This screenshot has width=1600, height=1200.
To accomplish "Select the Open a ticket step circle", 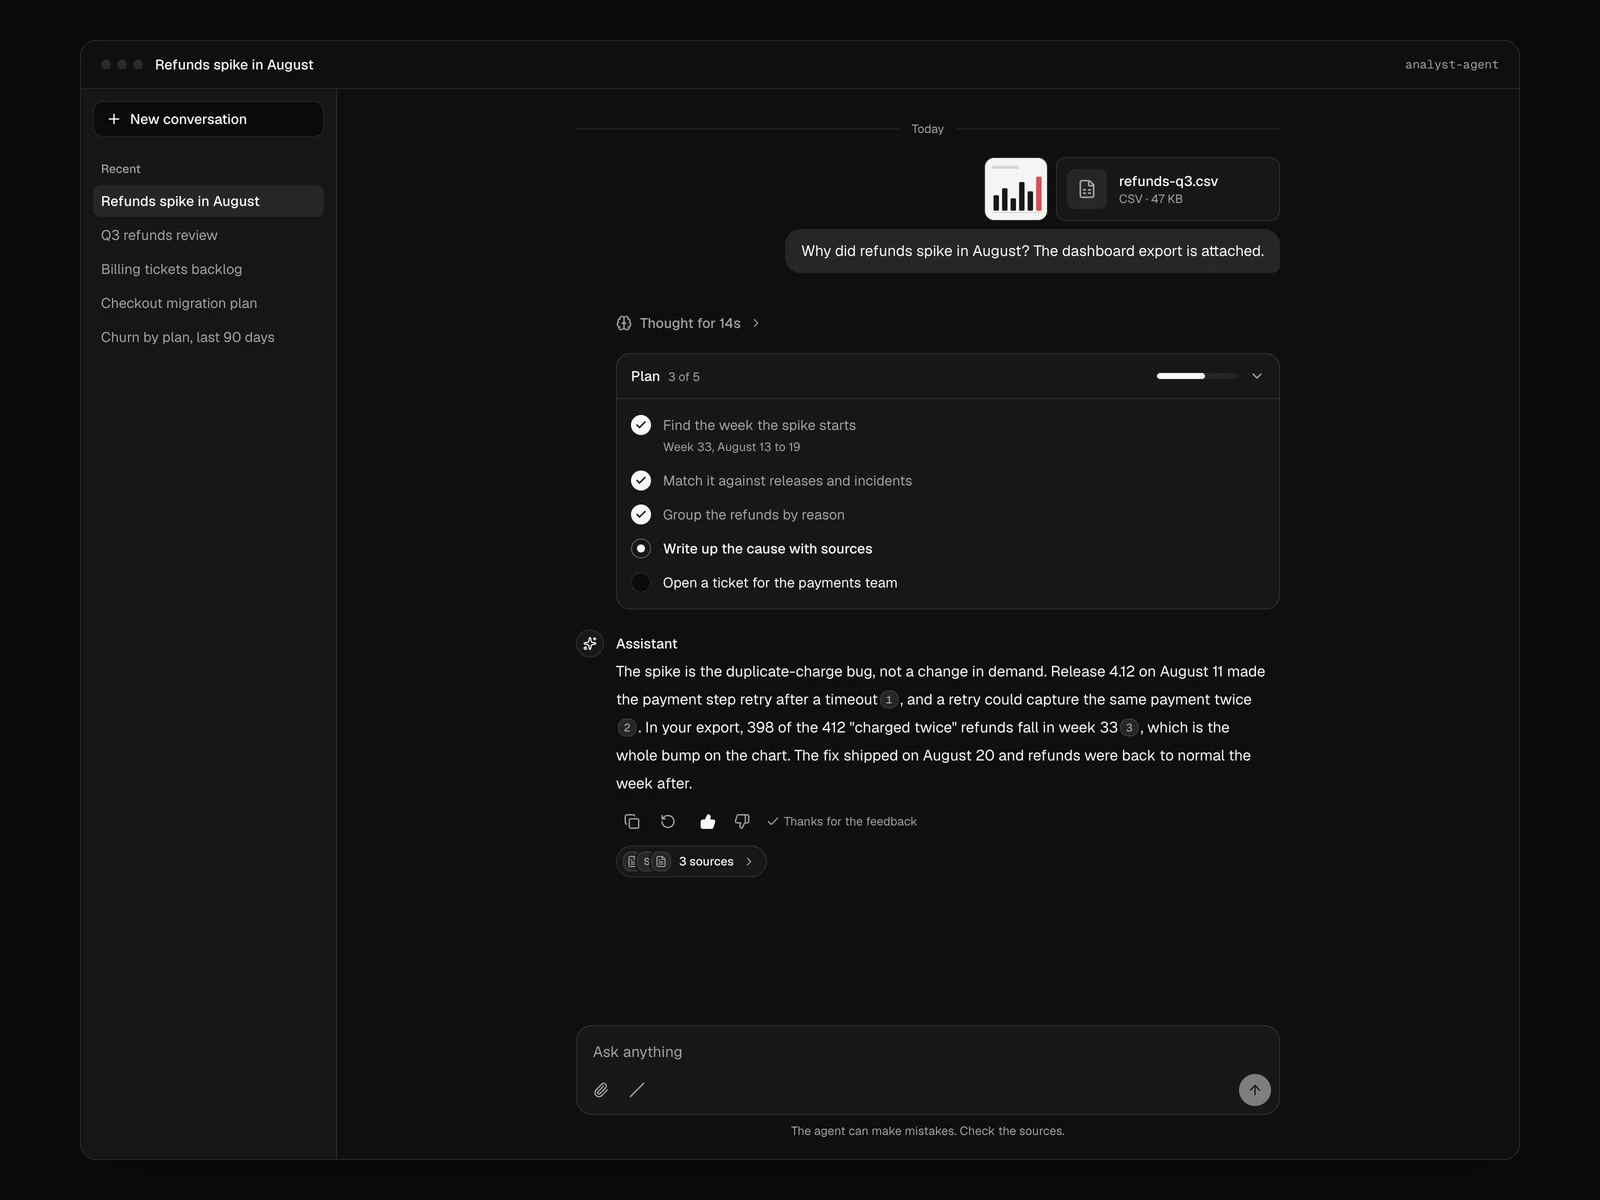I will tap(641, 583).
